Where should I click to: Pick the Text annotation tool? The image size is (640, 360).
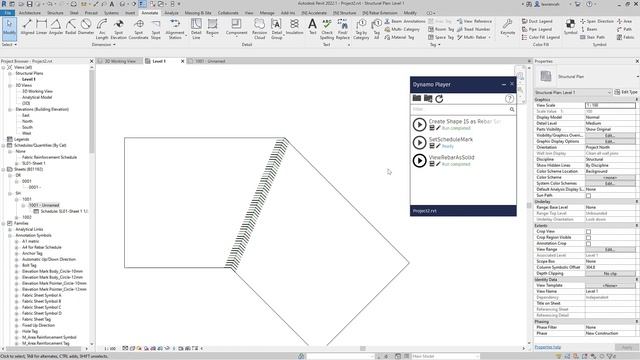tap(312, 27)
